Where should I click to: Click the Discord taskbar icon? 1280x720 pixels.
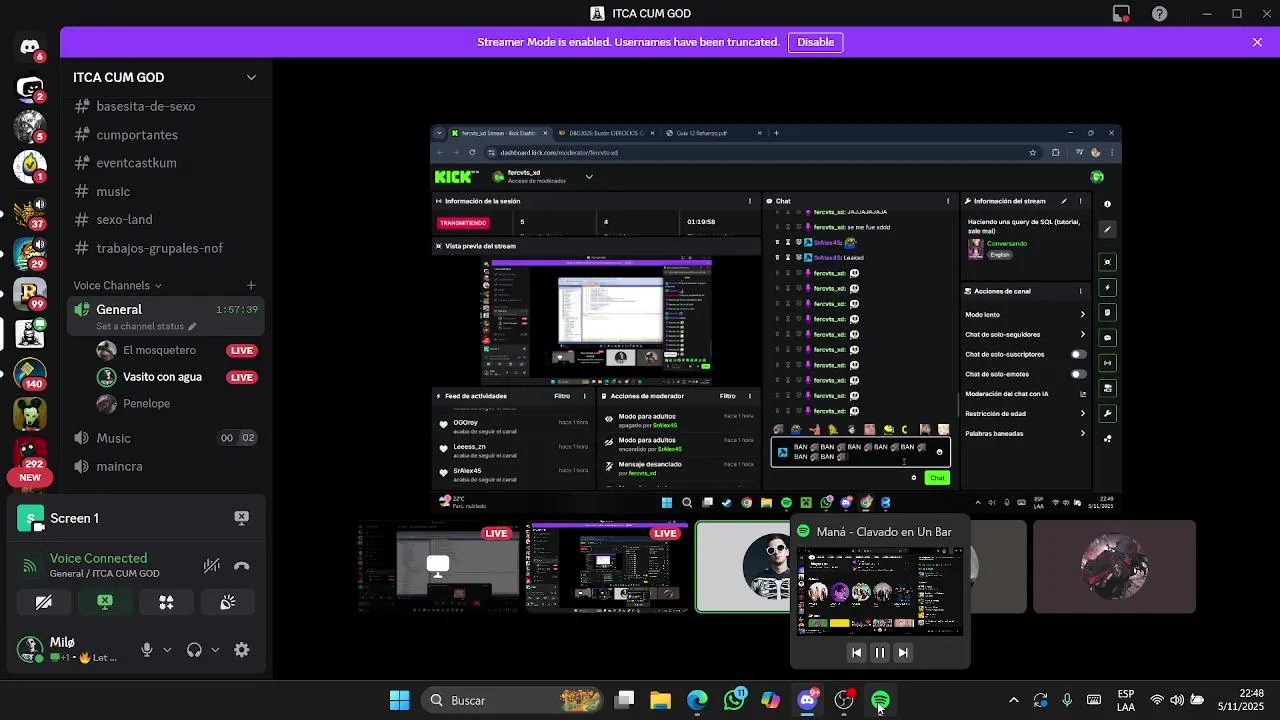(x=807, y=700)
